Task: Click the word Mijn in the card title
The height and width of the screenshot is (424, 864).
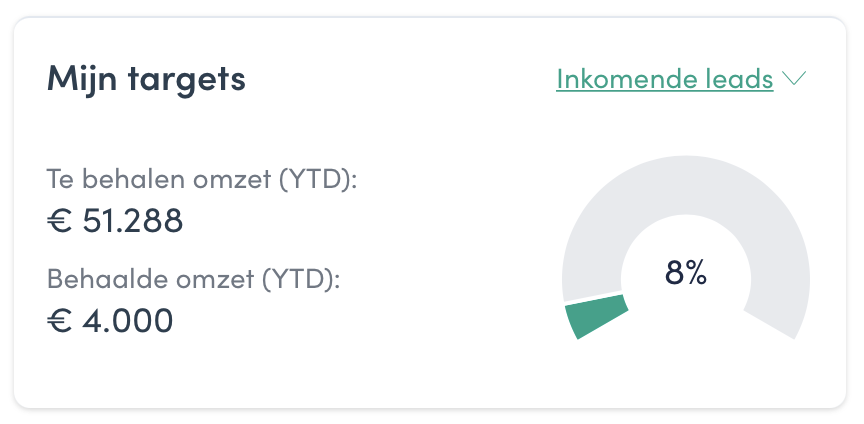Action: (x=82, y=80)
